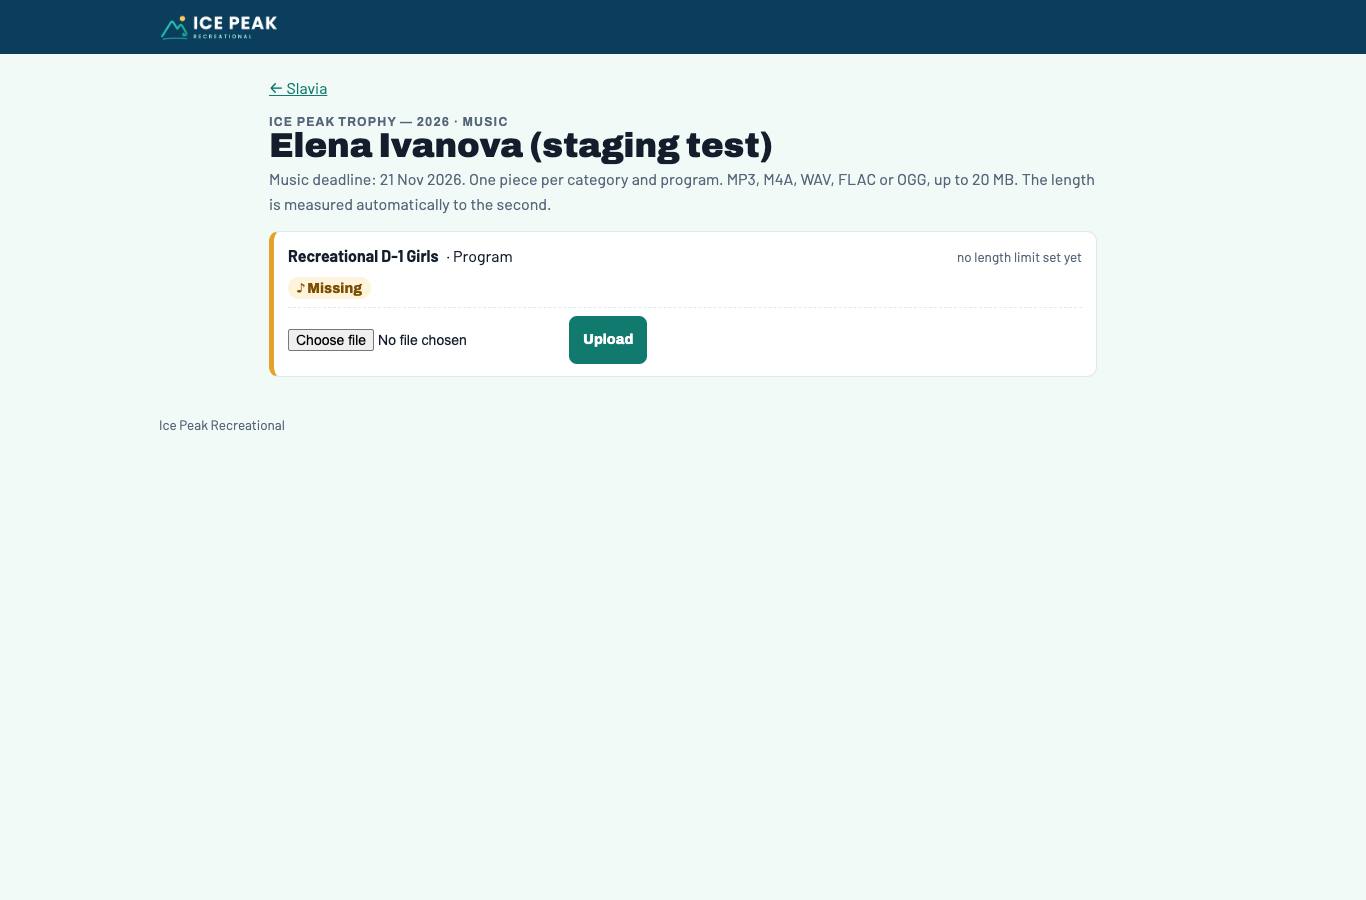This screenshot has width=1366, height=900.
Task: Click the green Upload button
Action: coord(608,340)
